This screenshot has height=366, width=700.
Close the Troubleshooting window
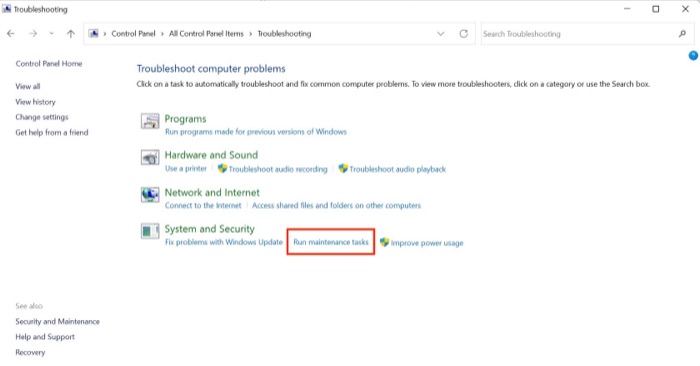point(685,9)
